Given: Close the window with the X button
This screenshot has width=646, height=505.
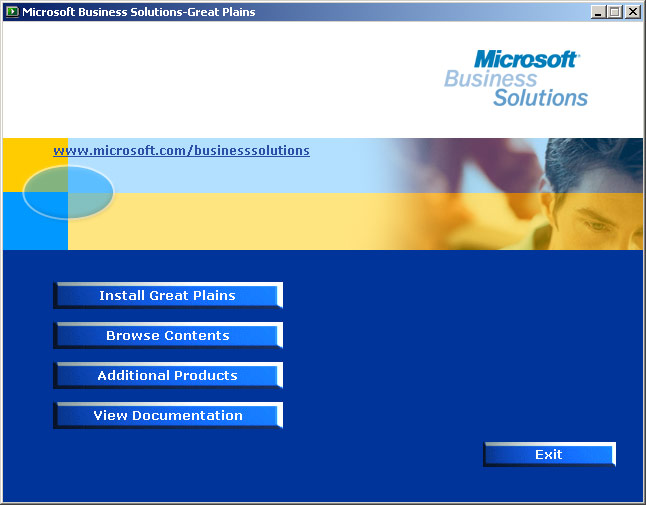Looking at the screenshot, I should [632, 12].
